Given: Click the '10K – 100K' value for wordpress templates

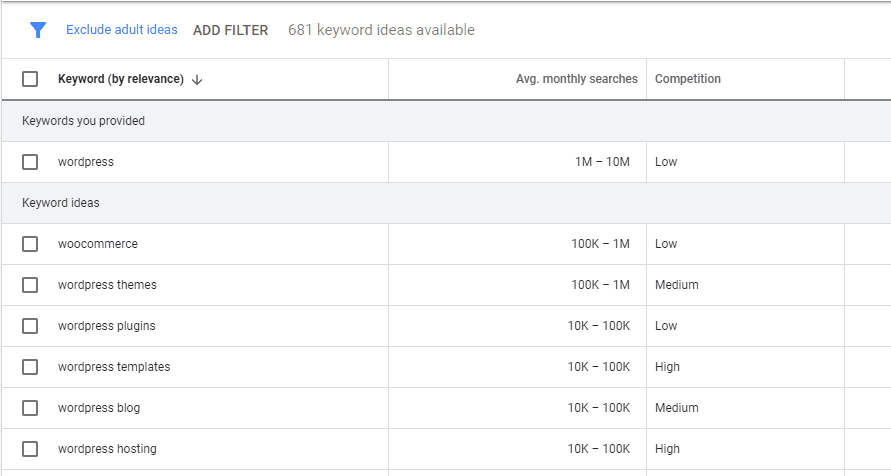Looking at the screenshot, I should point(599,367).
